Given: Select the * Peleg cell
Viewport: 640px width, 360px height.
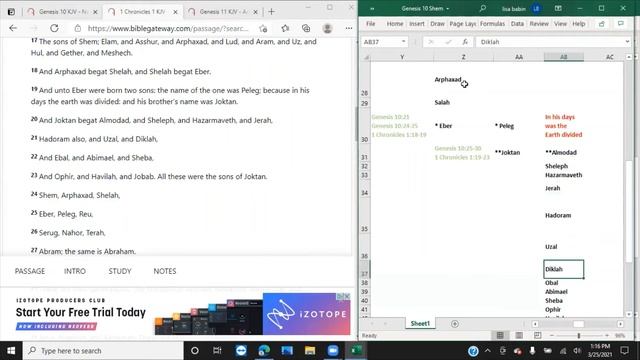Looking at the screenshot, I should coord(518,126).
